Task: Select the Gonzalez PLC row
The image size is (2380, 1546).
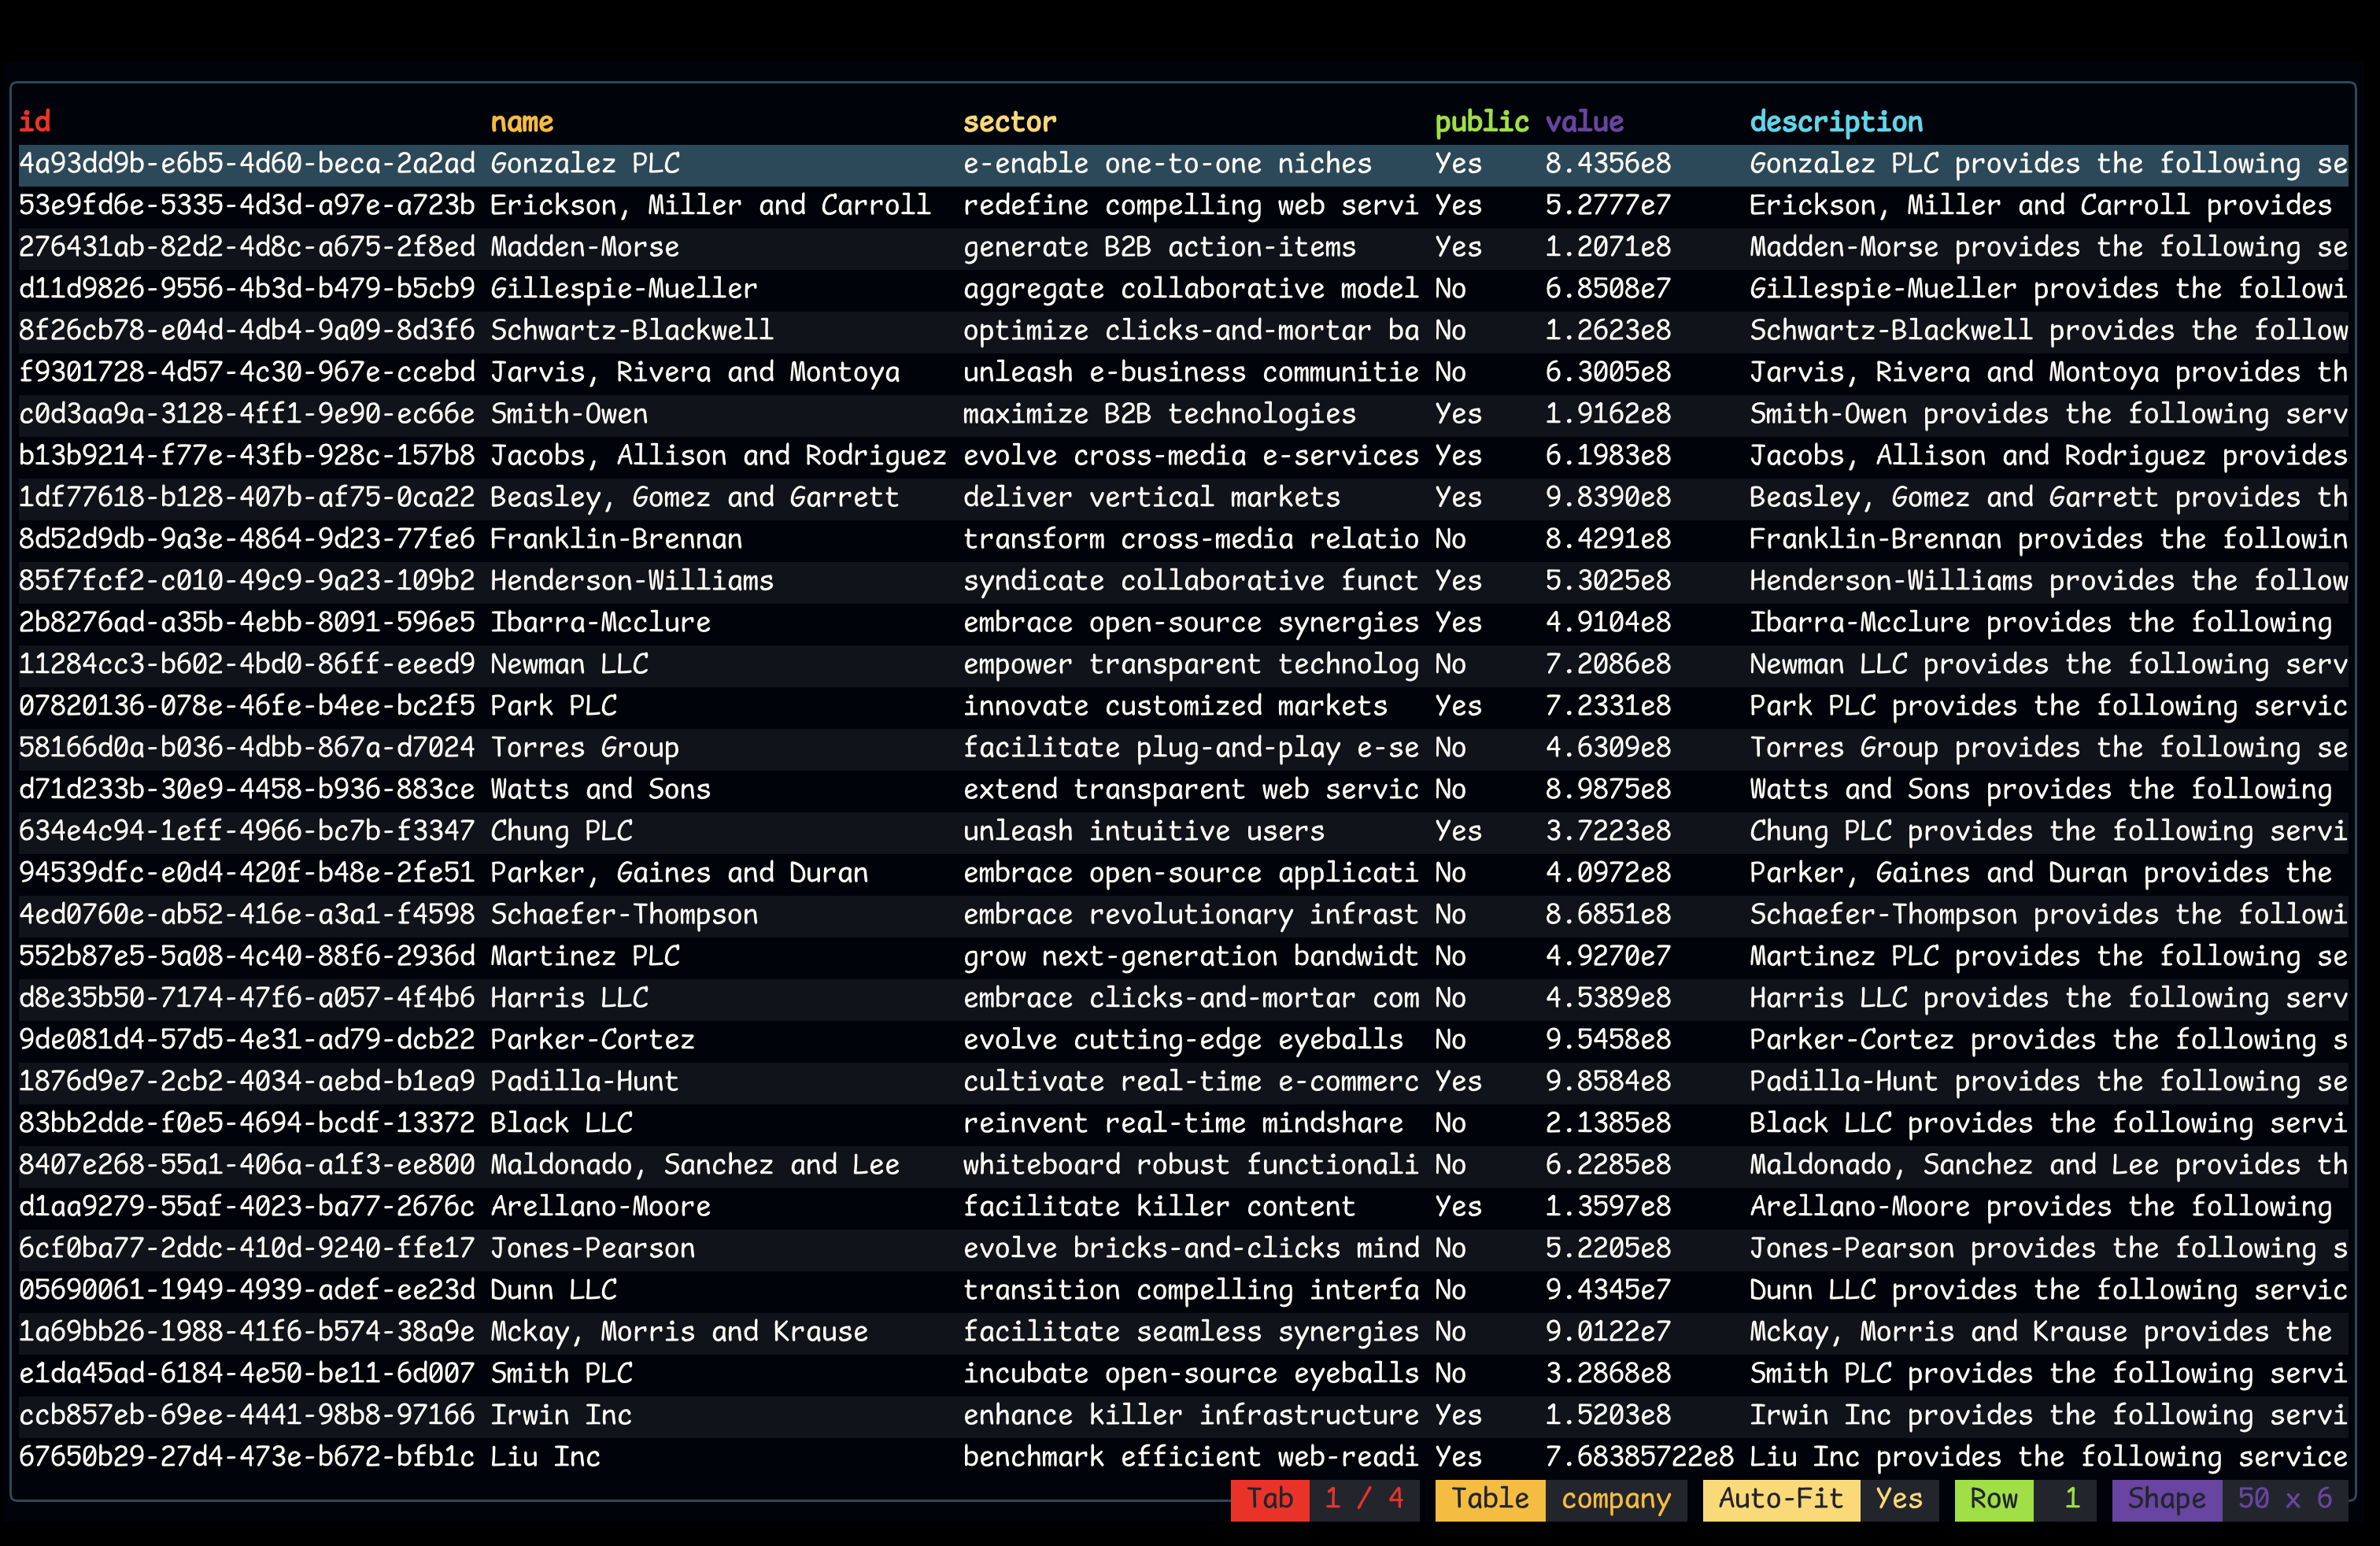Action: pyautogui.click(x=584, y=164)
